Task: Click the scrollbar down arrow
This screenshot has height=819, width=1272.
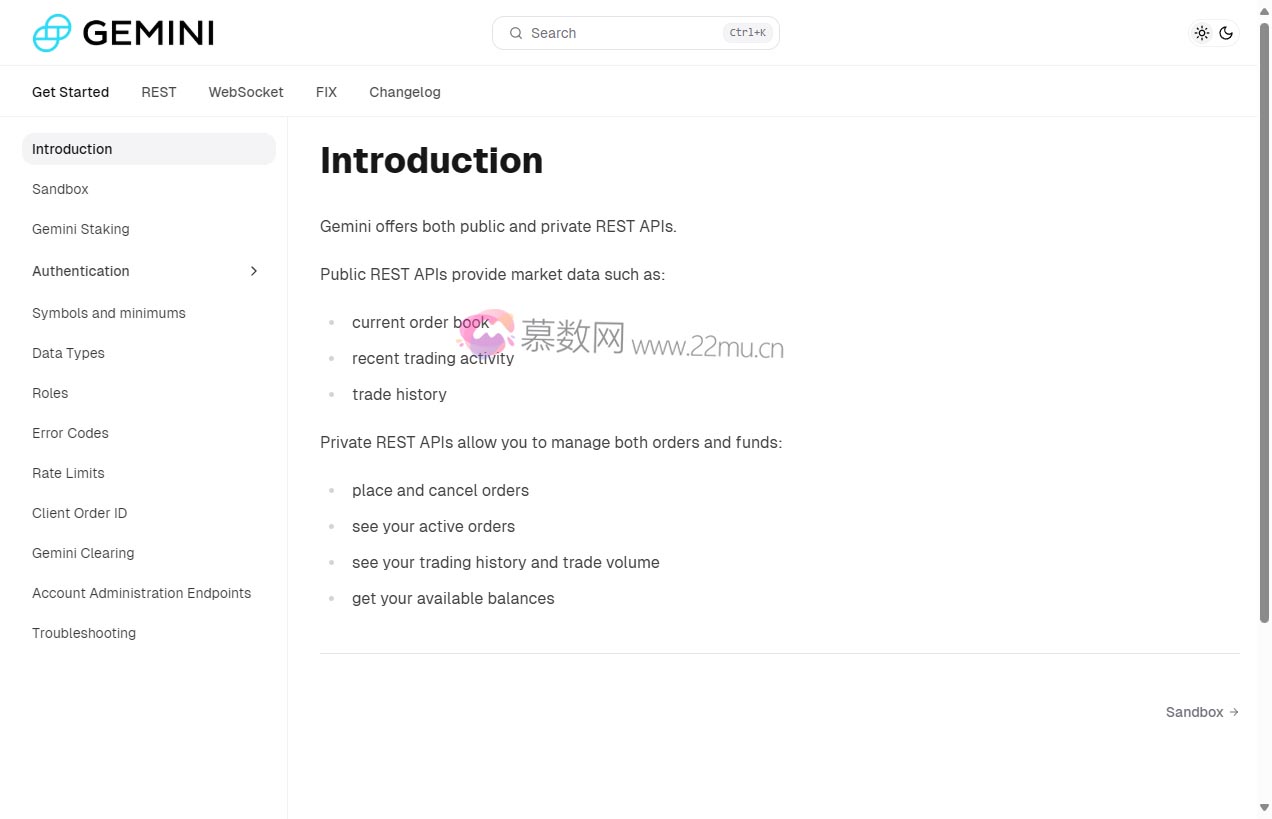Action: (x=1264, y=807)
